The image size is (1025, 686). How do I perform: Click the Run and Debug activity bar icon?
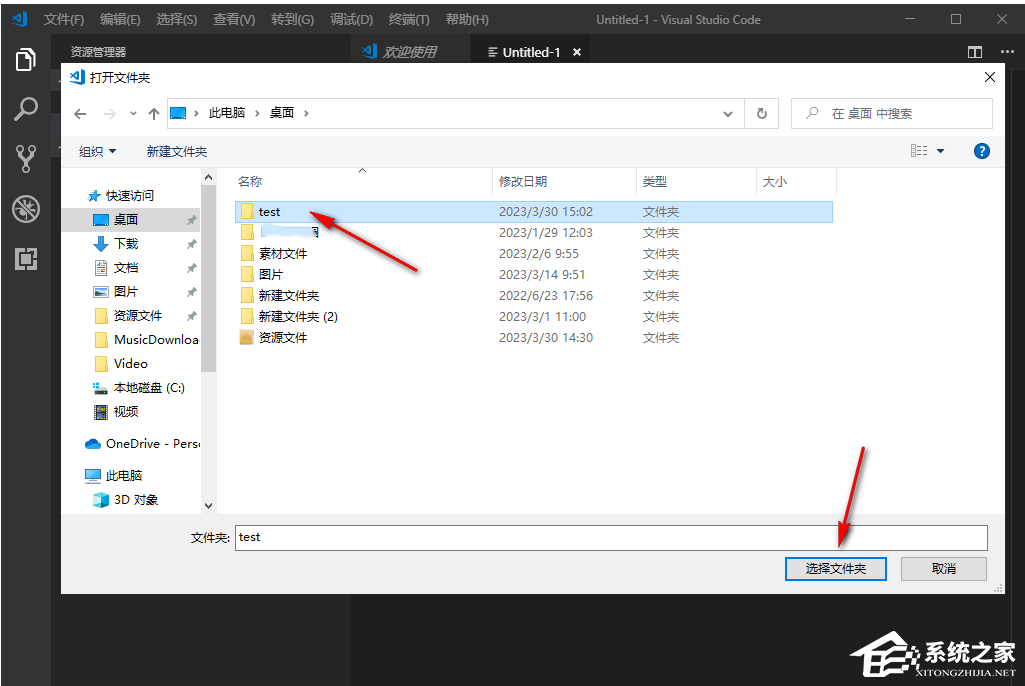click(26, 209)
